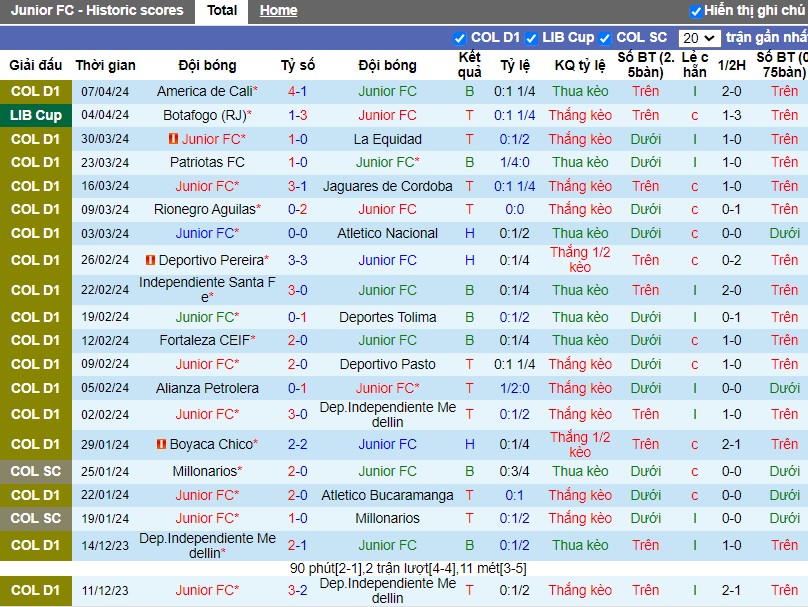Click the 'Giải đấu' column header
This screenshot has width=808, height=607.
click(36, 65)
